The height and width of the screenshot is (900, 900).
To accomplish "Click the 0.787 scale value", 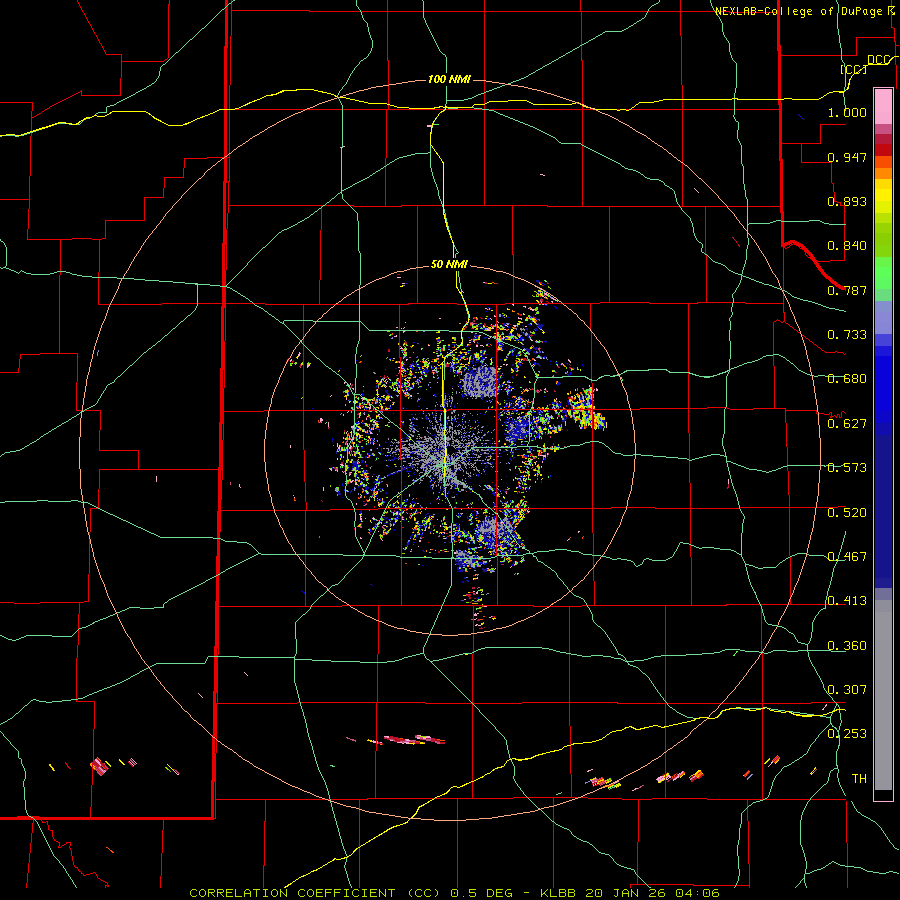I will (847, 290).
